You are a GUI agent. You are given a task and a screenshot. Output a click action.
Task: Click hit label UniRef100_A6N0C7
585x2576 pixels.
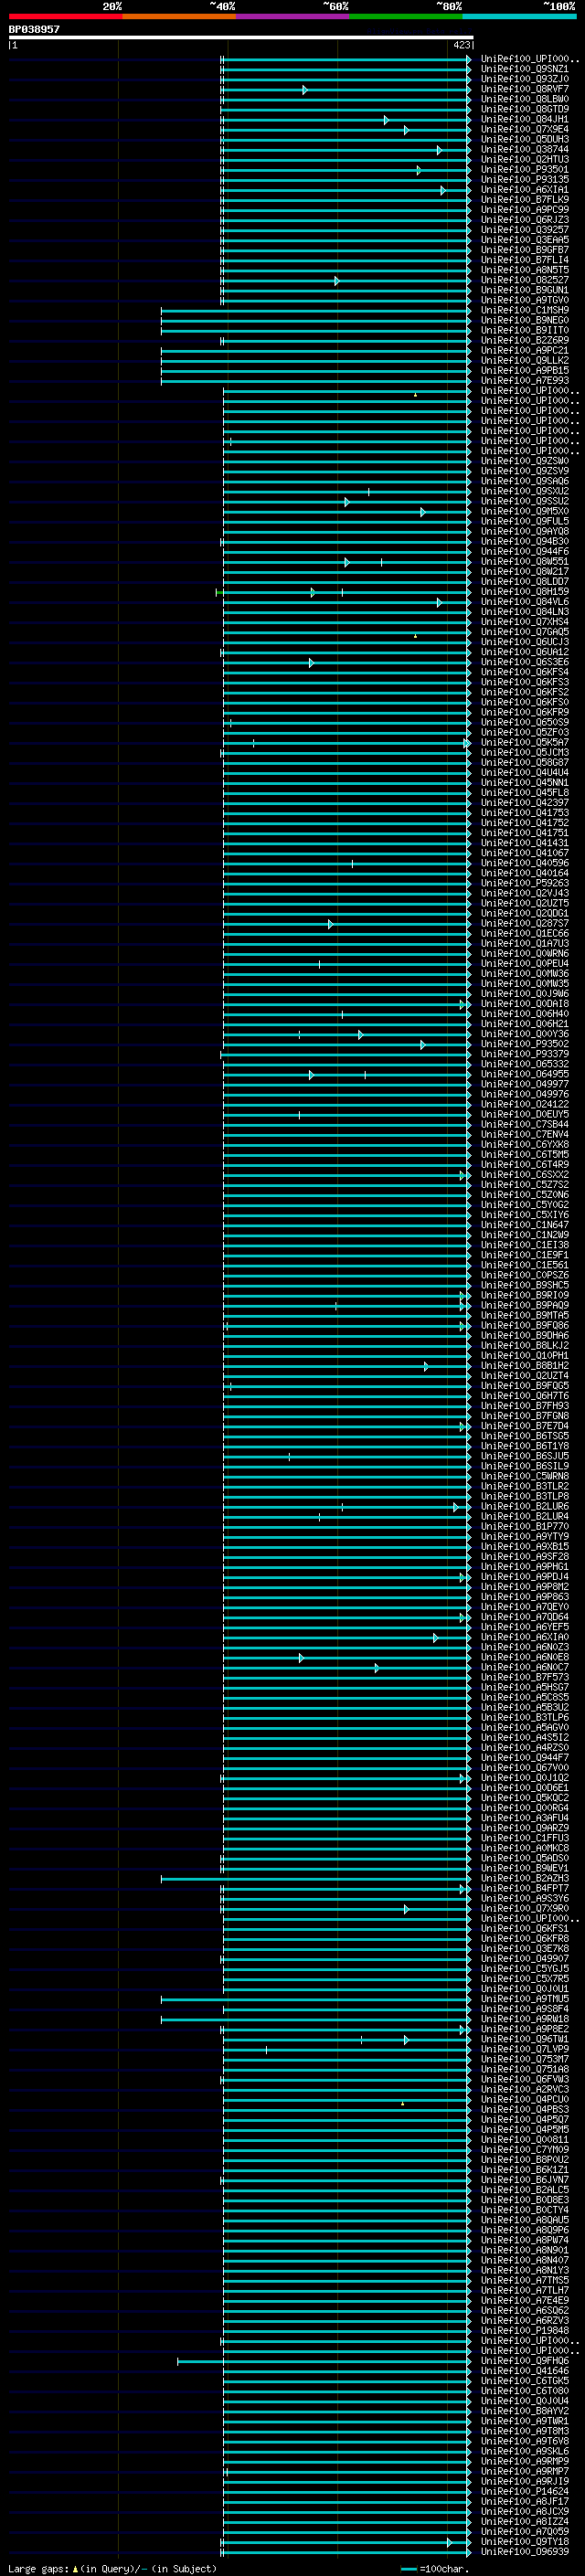click(x=525, y=1668)
